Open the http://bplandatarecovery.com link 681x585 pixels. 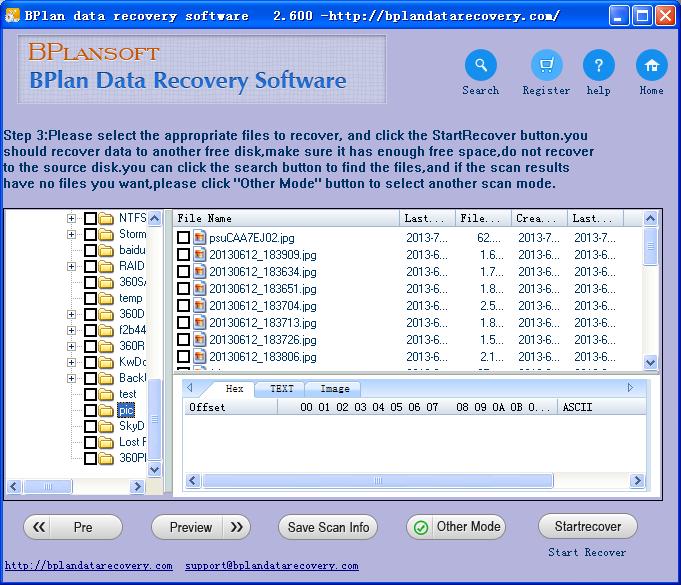[x=89, y=565]
